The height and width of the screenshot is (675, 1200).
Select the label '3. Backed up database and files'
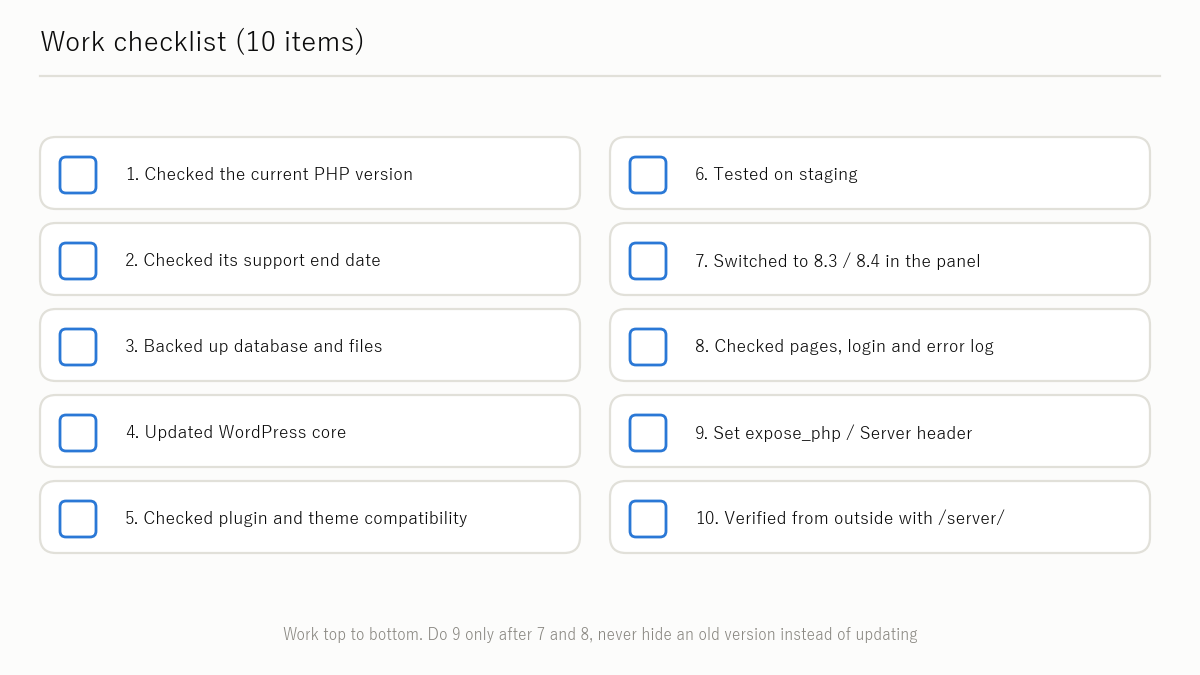(254, 346)
